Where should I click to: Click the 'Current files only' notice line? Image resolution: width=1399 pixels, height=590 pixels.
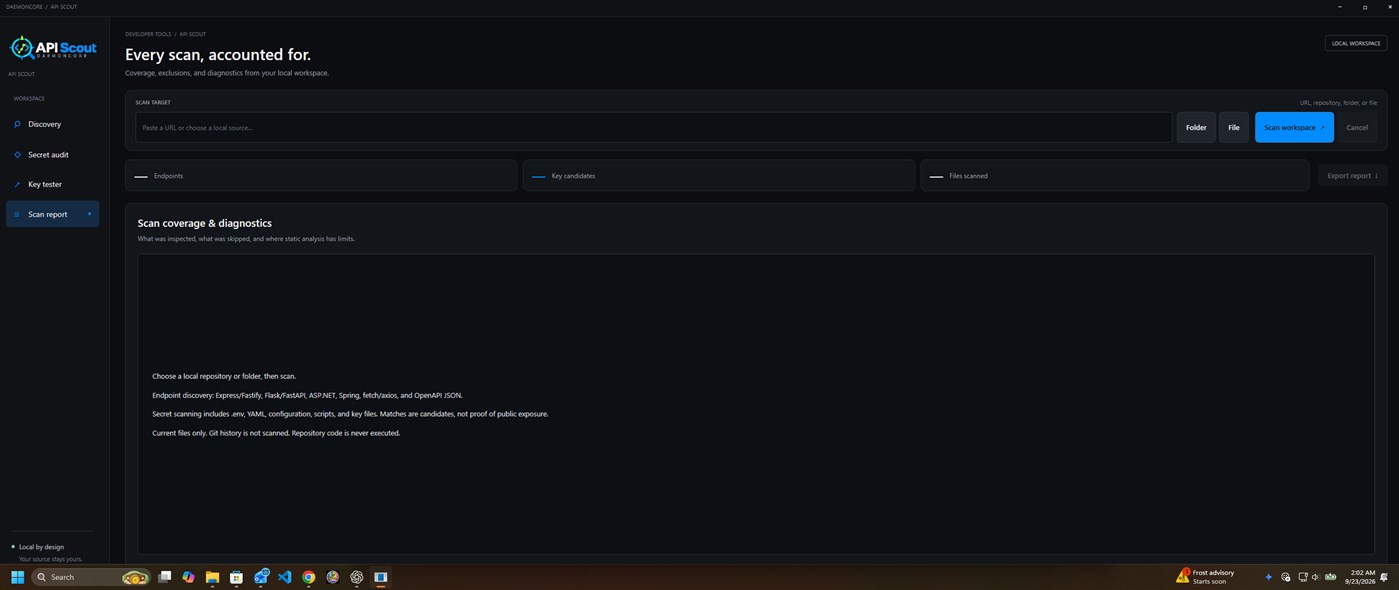(276, 433)
